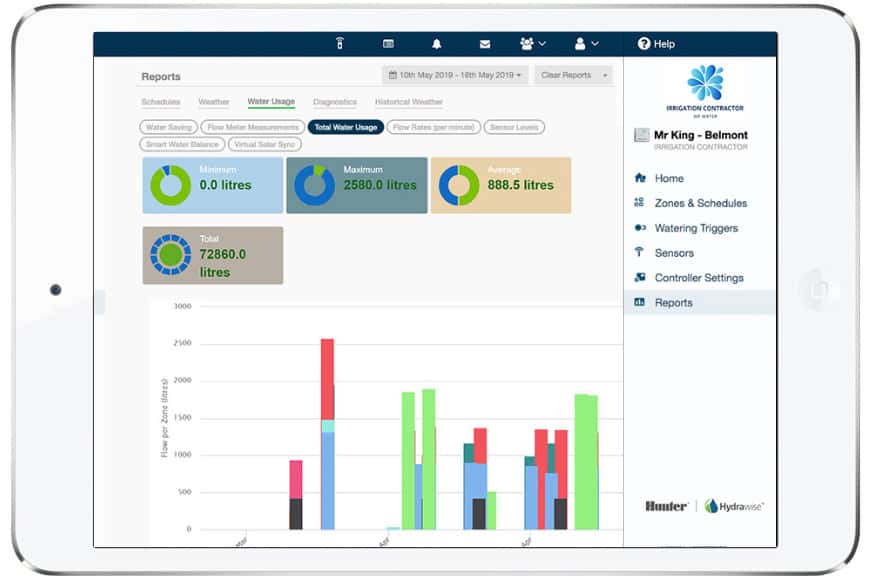Open the customers group dropdown menu
Image resolution: width=869 pixels, height=583 pixels.
533,44
